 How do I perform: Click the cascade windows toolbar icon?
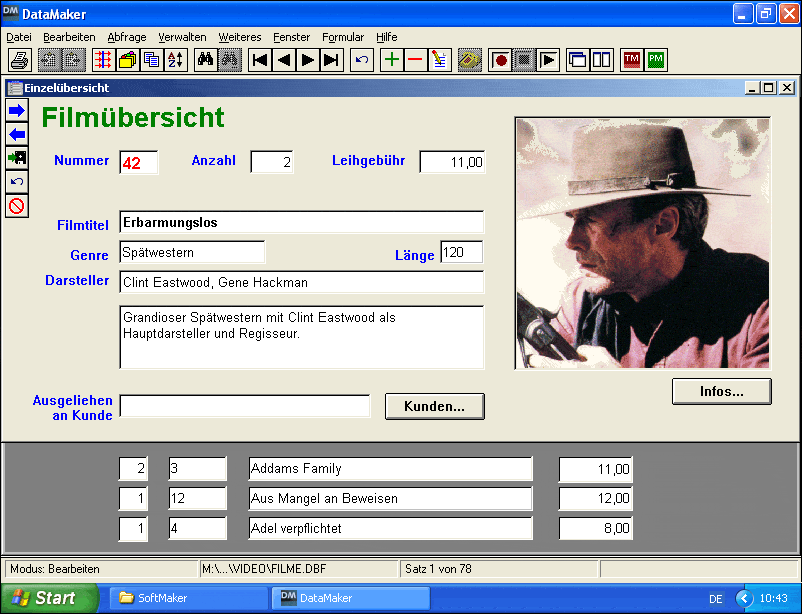pos(578,60)
